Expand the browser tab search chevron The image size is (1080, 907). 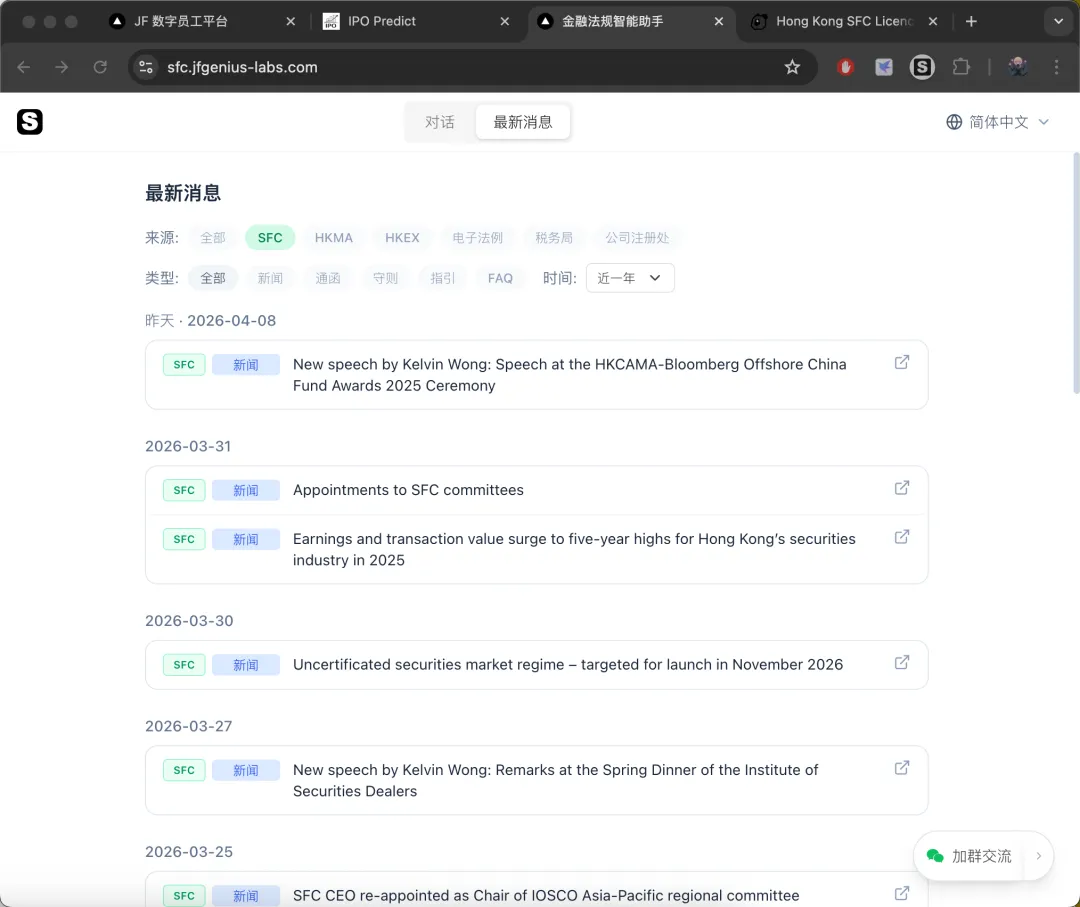(1059, 21)
